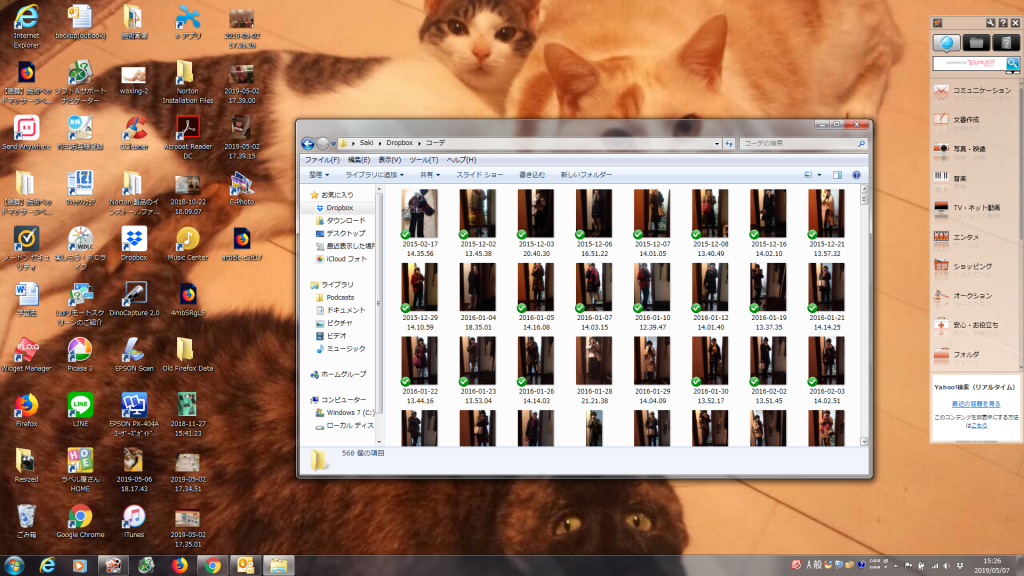The width and height of the screenshot is (1024, 576).
Task: Open the Dropbox desktop shortcut
Action: [134, 242]
